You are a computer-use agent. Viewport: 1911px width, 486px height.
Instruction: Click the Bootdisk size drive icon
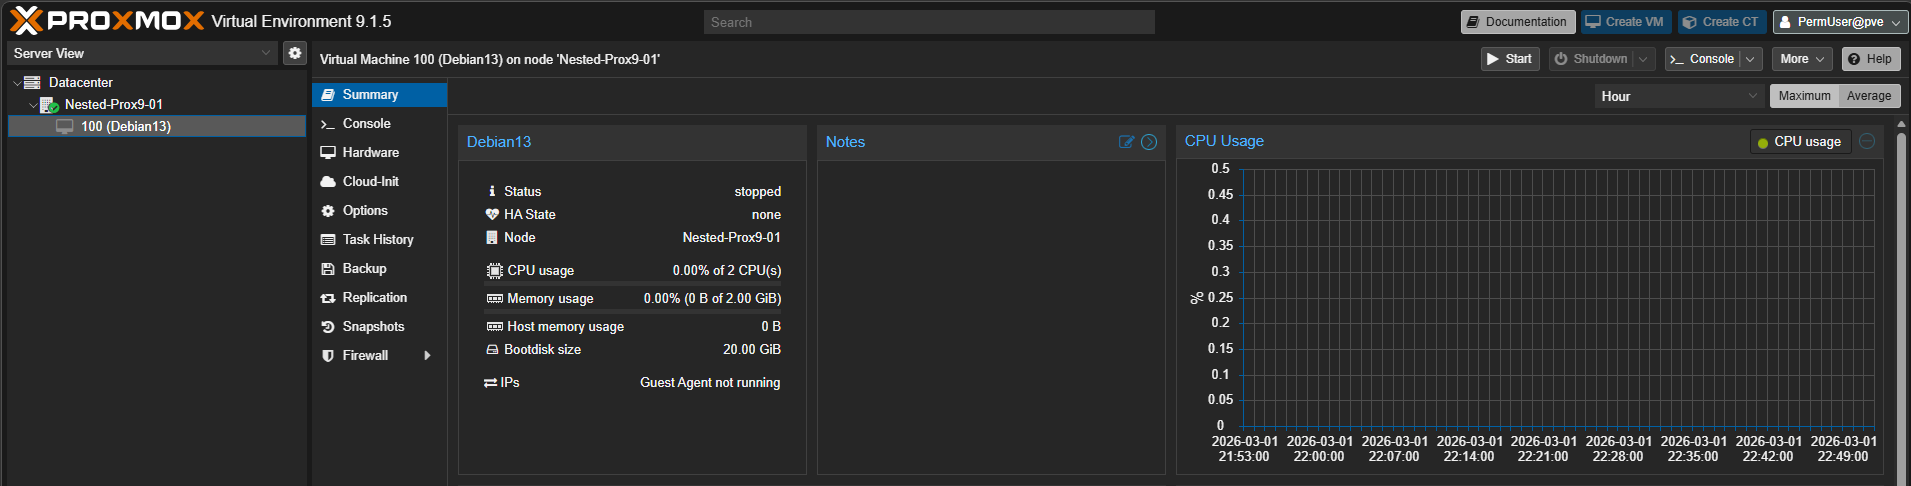click(492, 349)
